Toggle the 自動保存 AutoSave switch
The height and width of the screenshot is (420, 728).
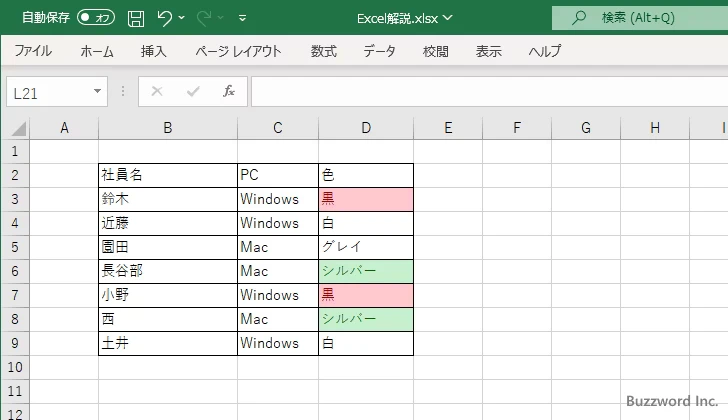[x=96, y=18]
